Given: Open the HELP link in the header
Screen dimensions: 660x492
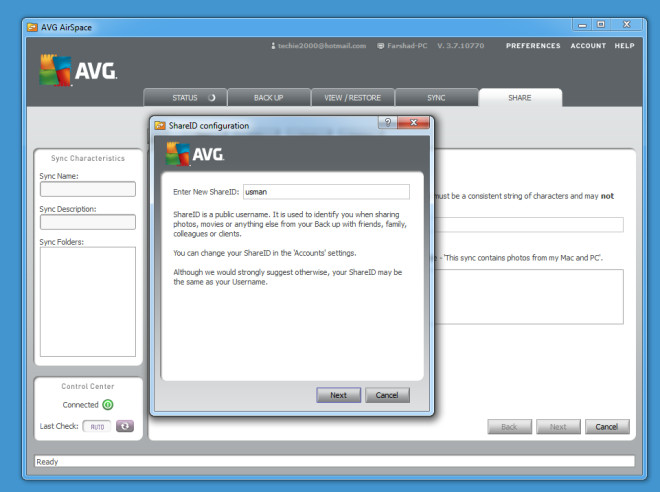Looking at the screenshot, I should pos(624,45).
